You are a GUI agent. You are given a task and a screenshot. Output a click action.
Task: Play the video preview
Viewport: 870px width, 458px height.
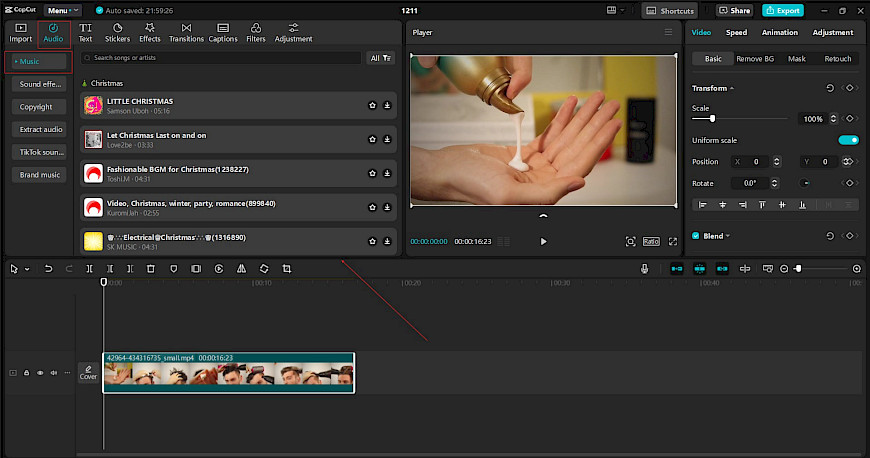coord(543,241)
